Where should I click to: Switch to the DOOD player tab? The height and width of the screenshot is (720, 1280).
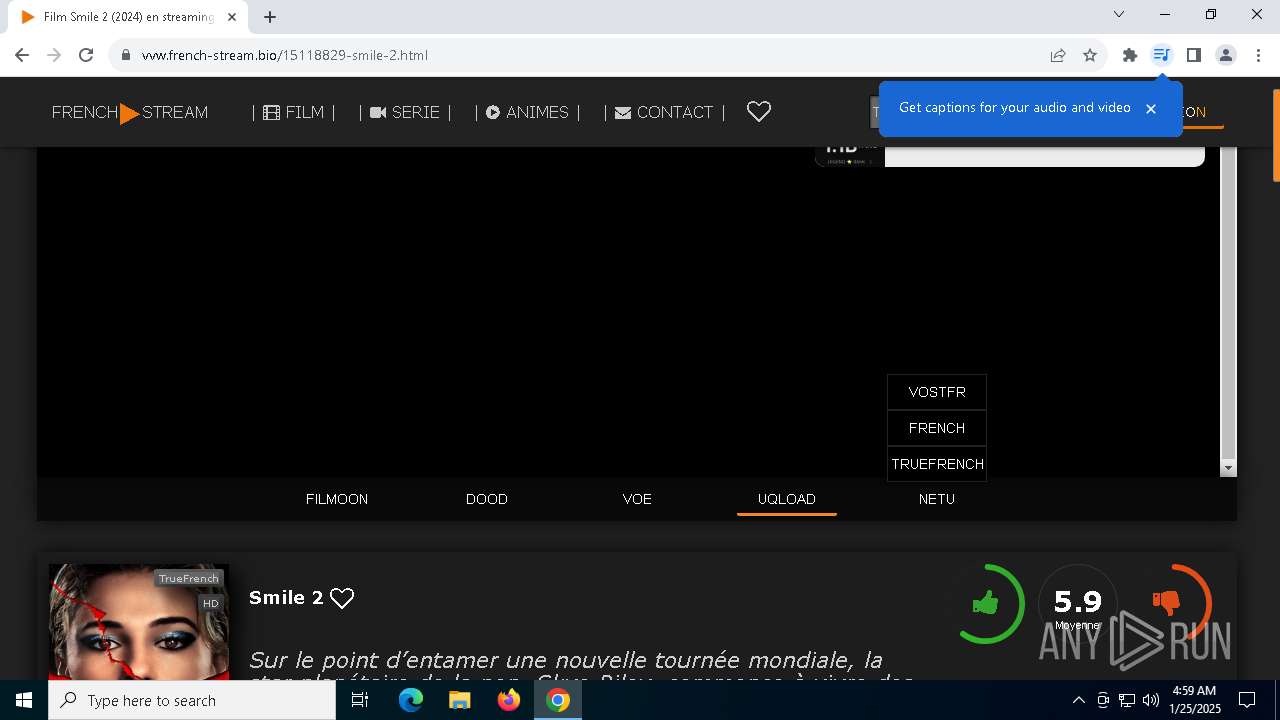tap(487, 499)
